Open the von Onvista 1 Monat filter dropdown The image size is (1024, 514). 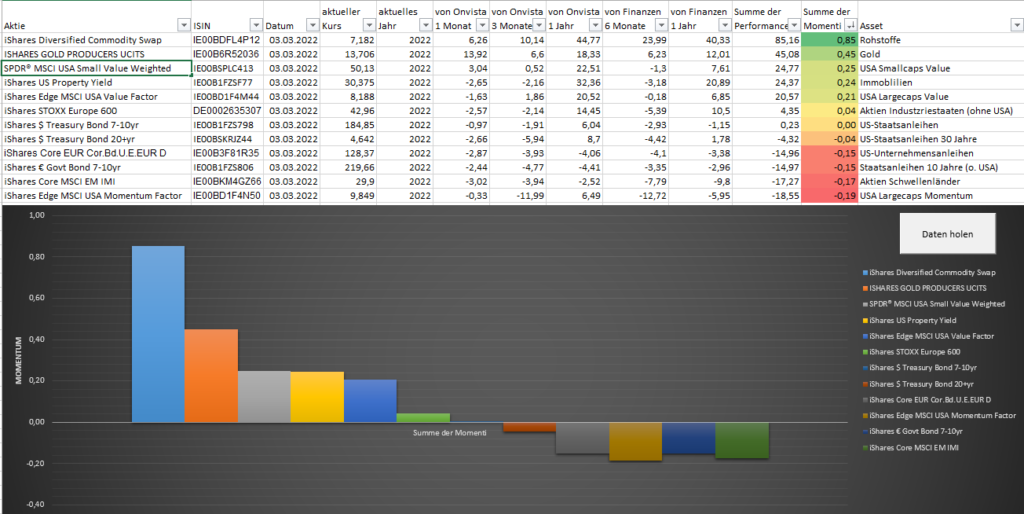(481, 26)
